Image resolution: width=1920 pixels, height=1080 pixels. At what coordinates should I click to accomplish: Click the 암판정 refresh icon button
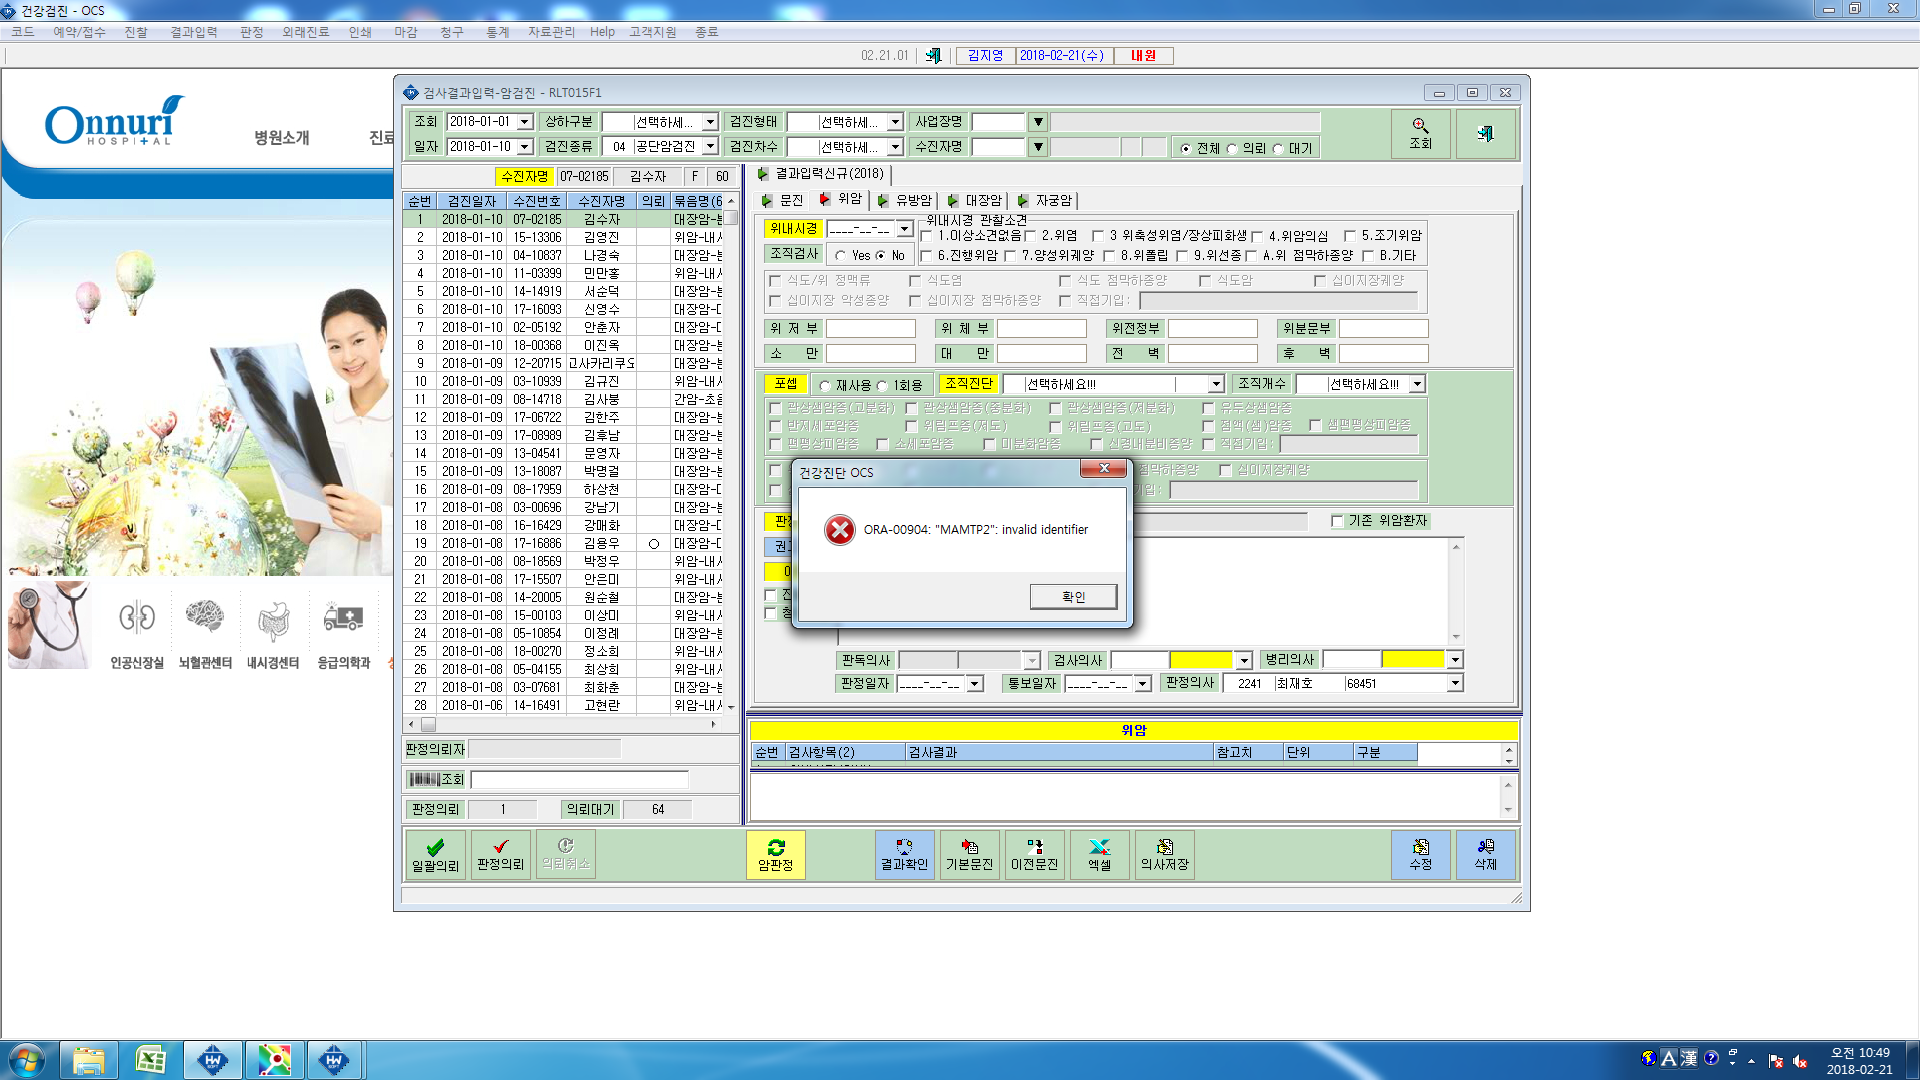(x=775, y=855)
